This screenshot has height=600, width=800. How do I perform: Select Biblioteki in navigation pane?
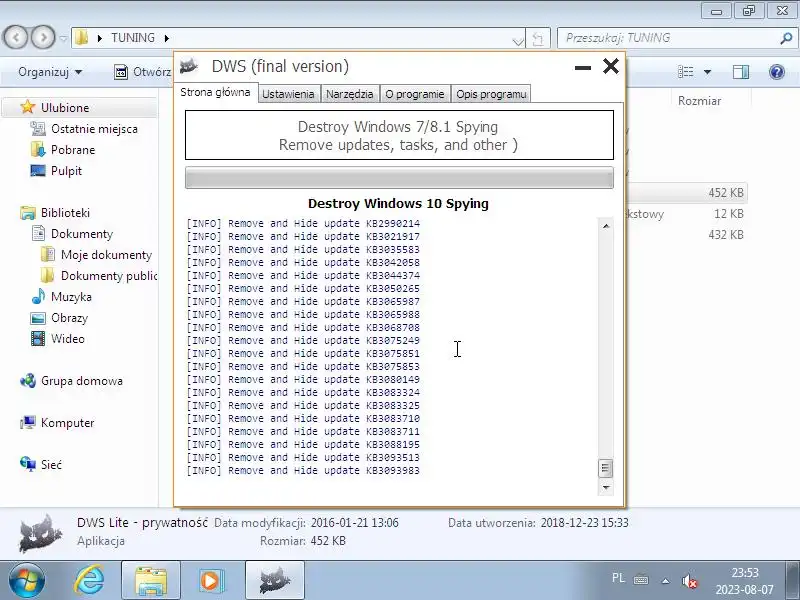click(65, 213)
